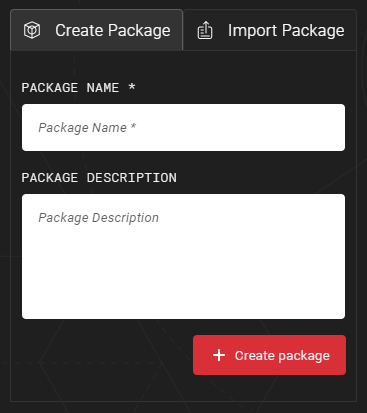
Task: Click the plus icon on the red button
Action: [x=219, y=355]
